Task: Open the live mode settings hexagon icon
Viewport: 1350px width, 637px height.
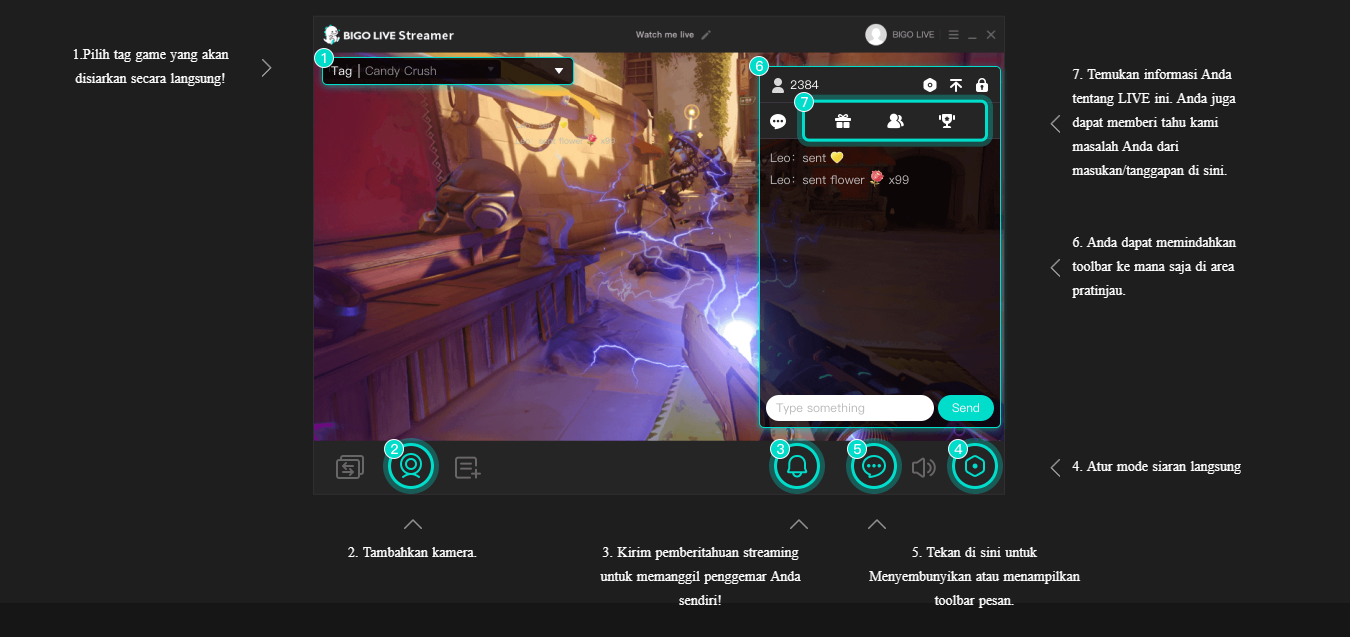Action: coord(975,466)
